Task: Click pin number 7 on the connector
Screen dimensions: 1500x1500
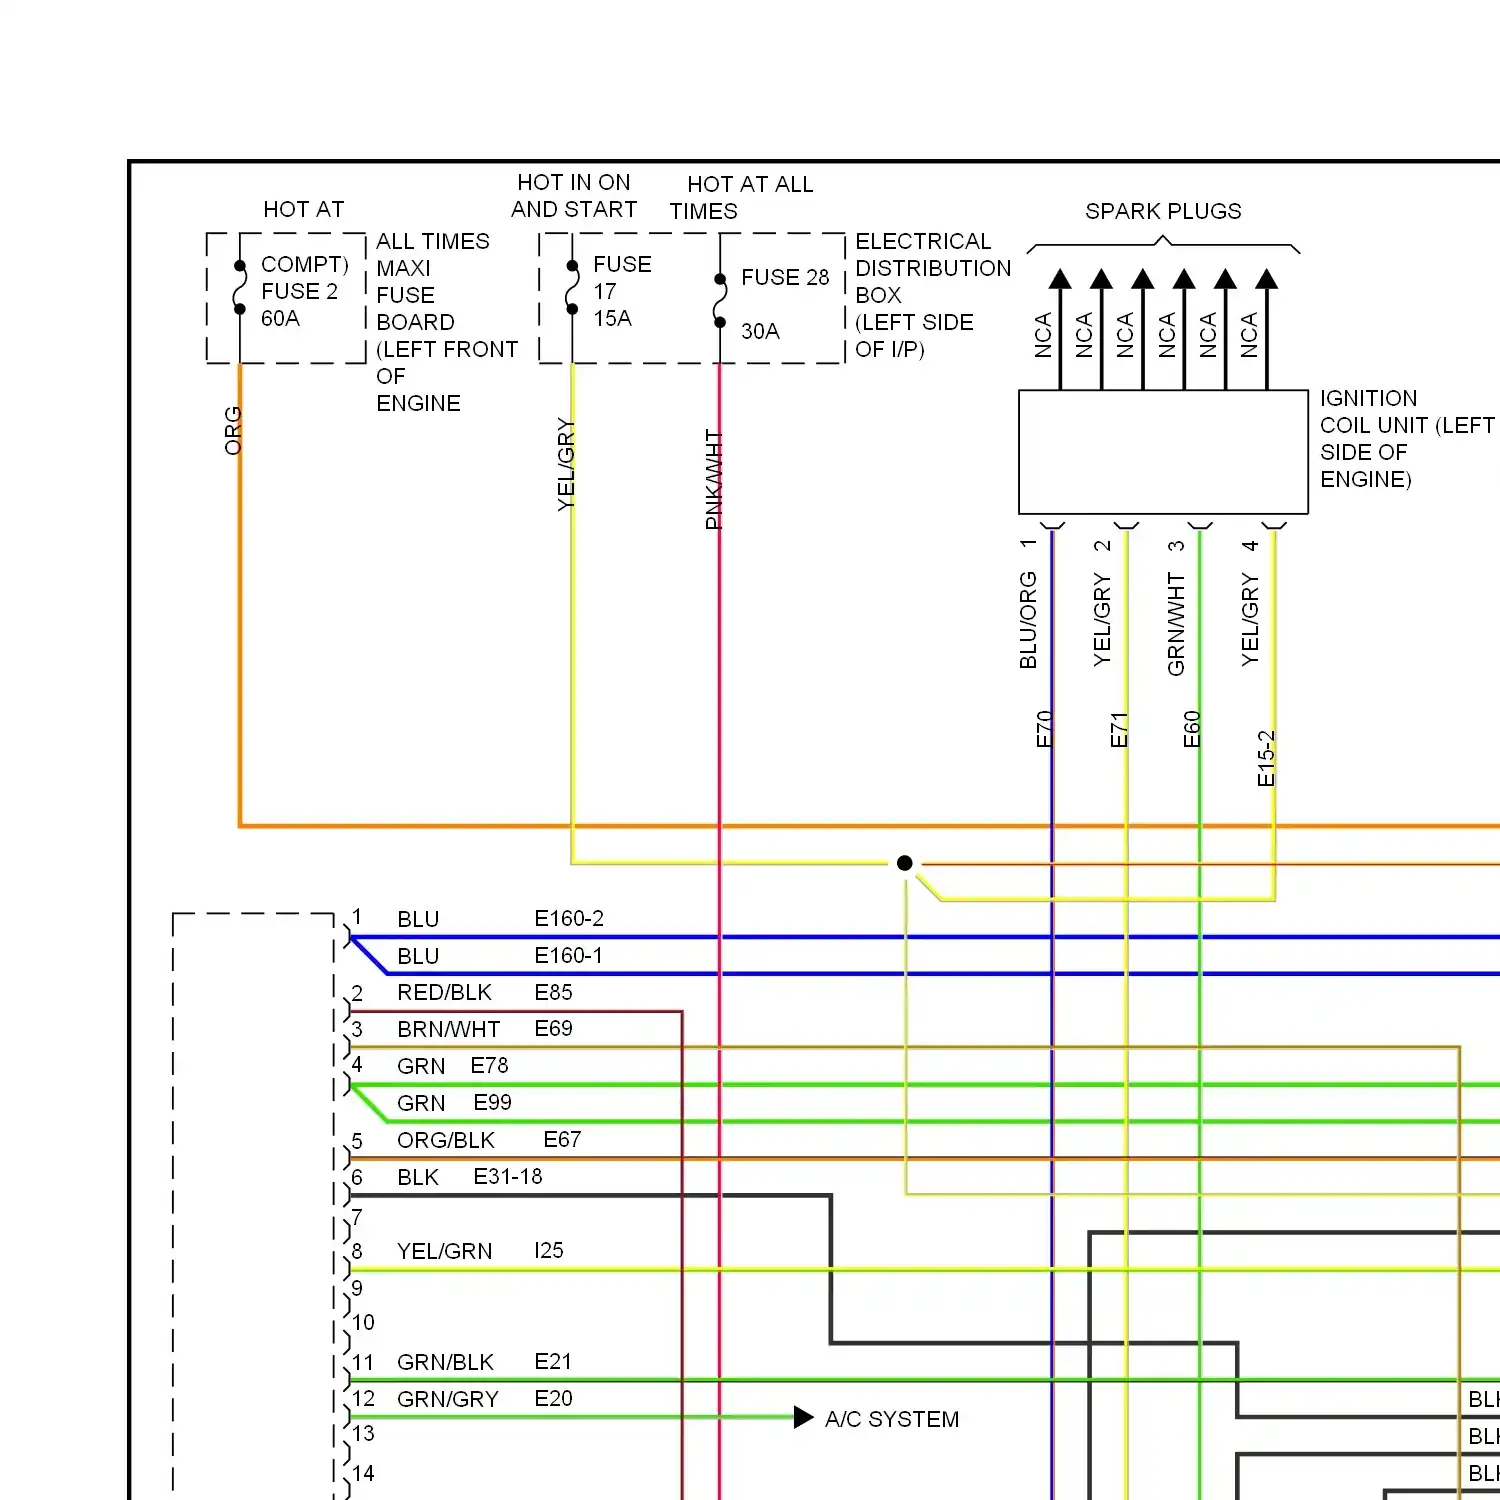Action: pos(357,1216)
